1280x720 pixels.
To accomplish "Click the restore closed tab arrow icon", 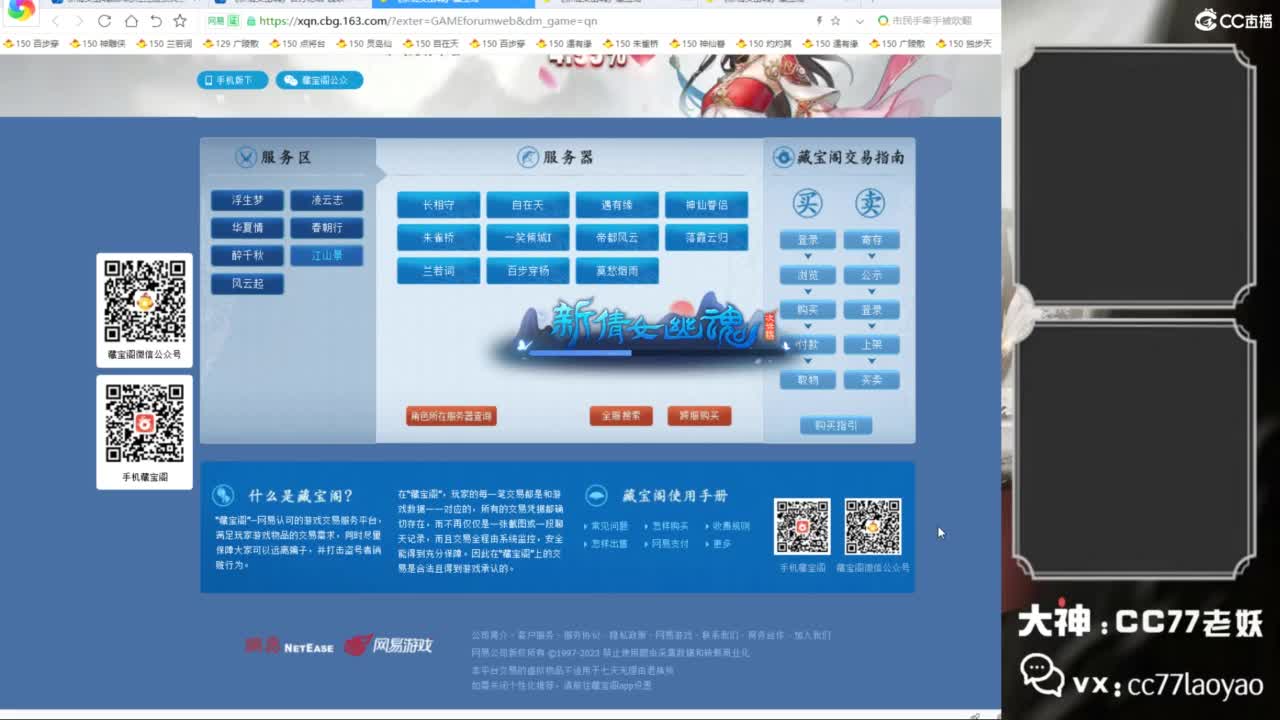I will [156, 21].
